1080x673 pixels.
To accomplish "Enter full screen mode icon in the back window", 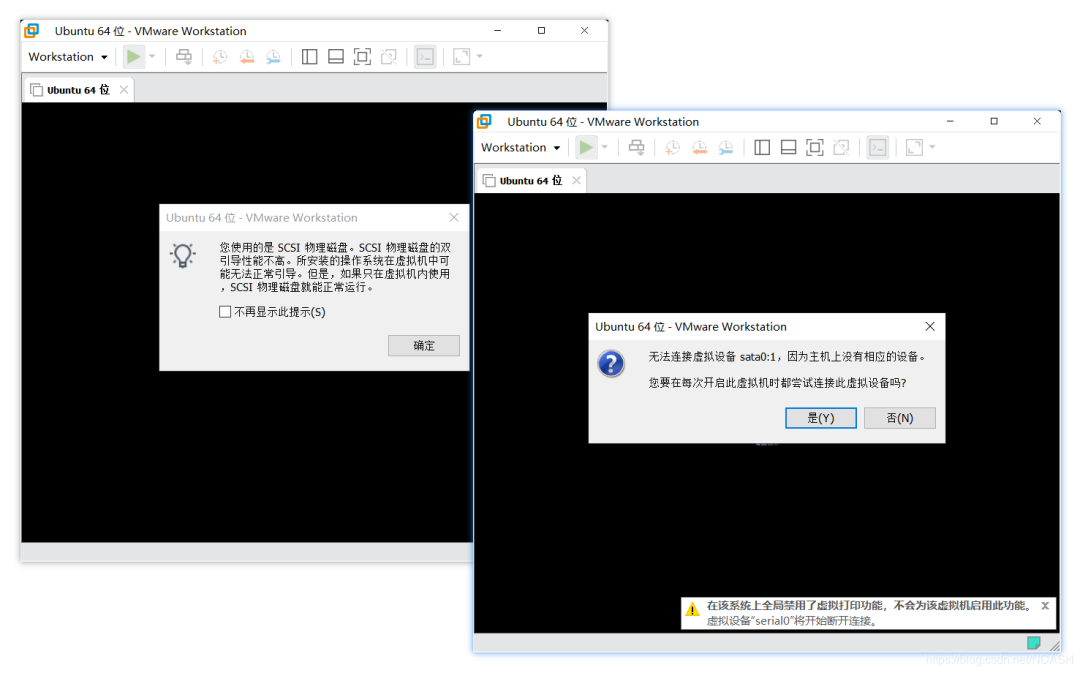I will (362, 56).
